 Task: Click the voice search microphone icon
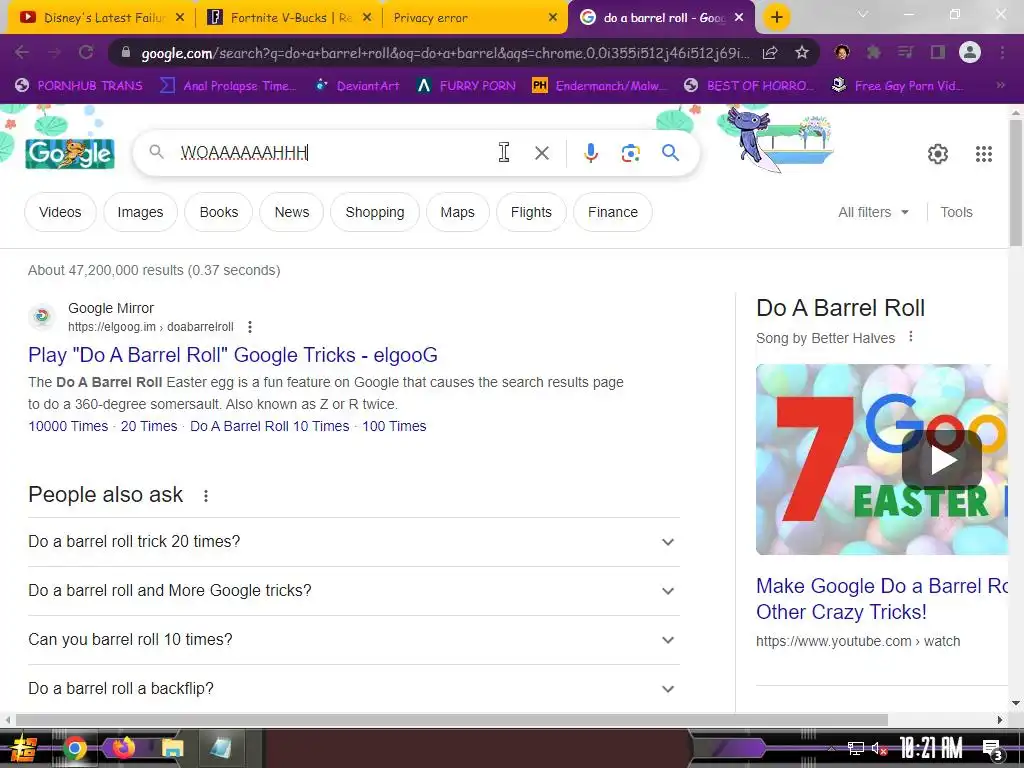click(590, 153)
